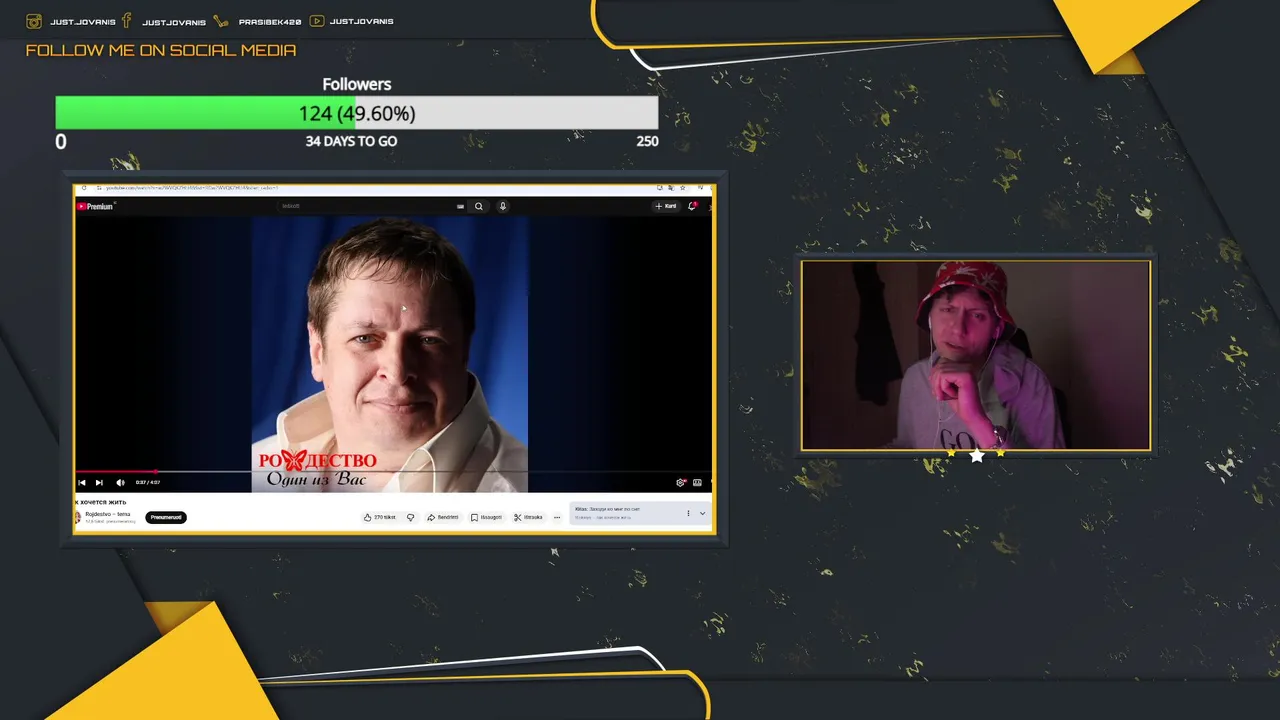Open the on-screen keyboard icon in search
This screenshot has height=720, width=1280.
click(460, 206)
